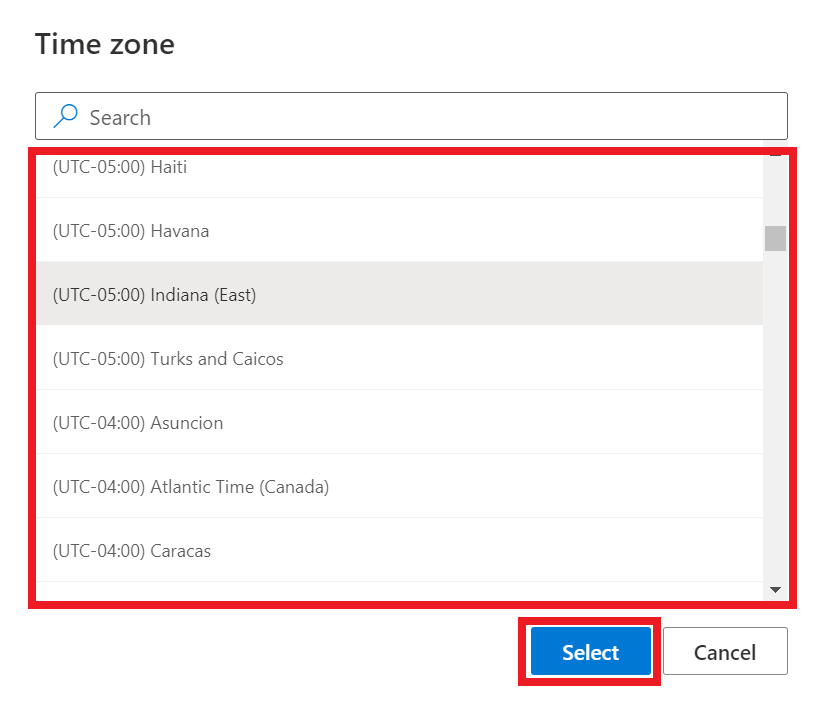Click the Search placeholder text

120,117
